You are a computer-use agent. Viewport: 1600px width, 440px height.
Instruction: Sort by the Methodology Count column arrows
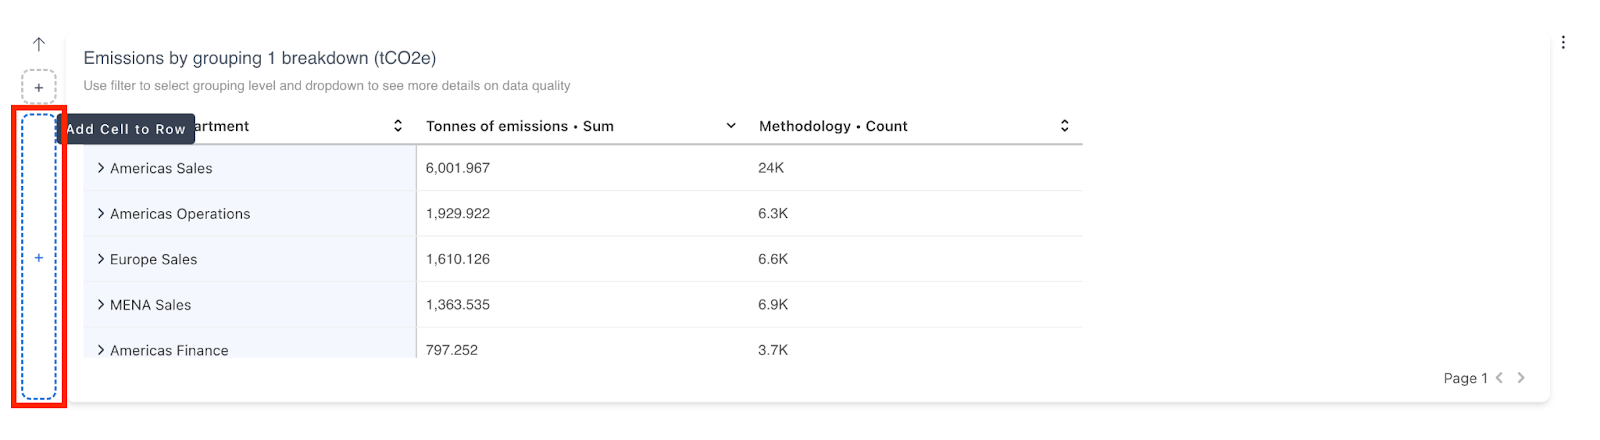[1065, 126]
